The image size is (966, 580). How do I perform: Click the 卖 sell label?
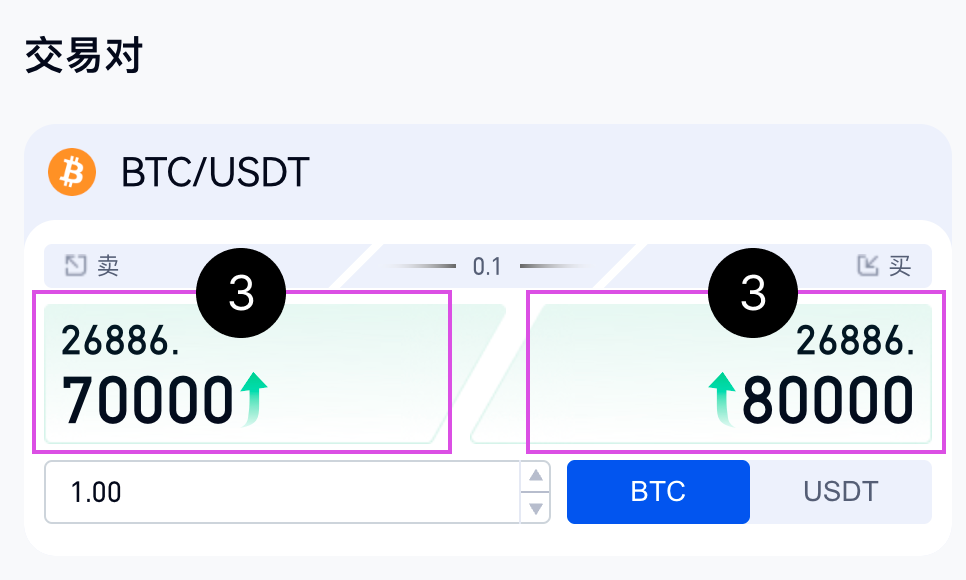(108, 266)
